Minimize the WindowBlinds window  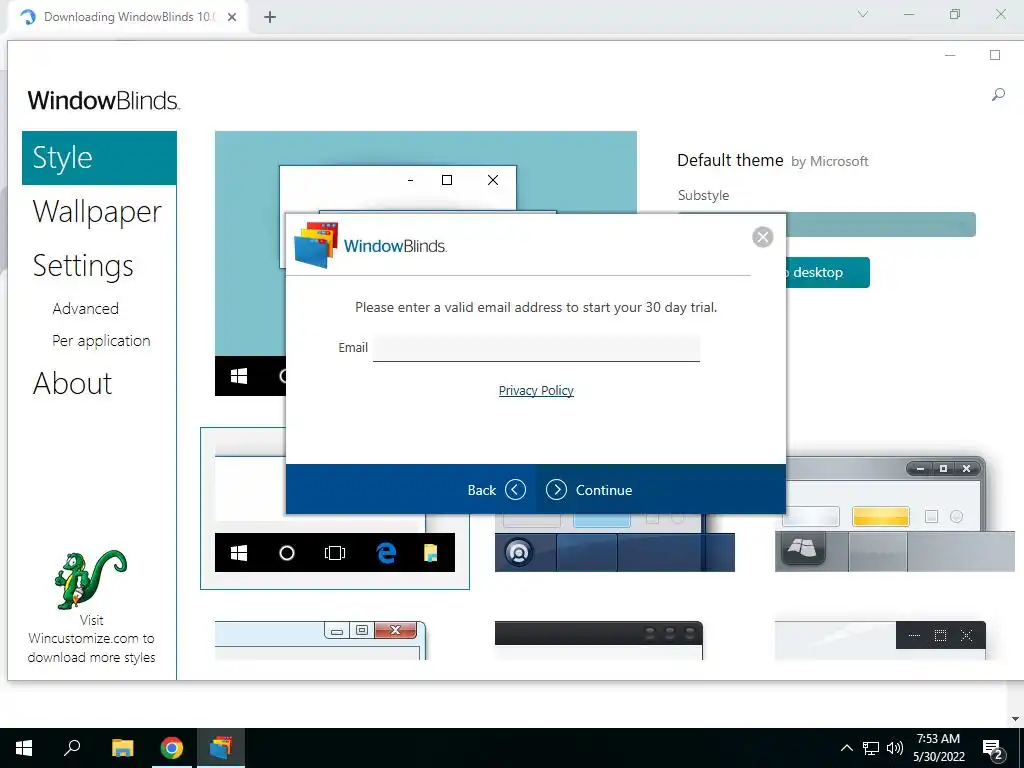click(950, 56)
